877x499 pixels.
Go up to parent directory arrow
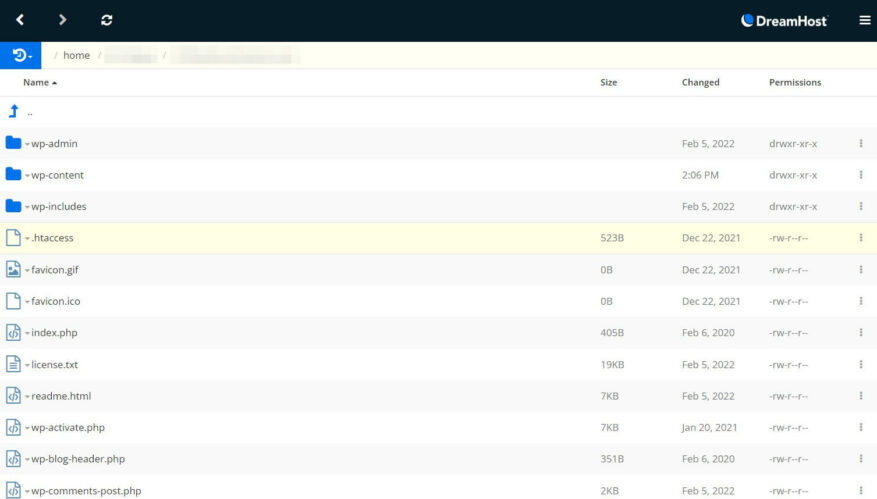click(x=14, y=112)
